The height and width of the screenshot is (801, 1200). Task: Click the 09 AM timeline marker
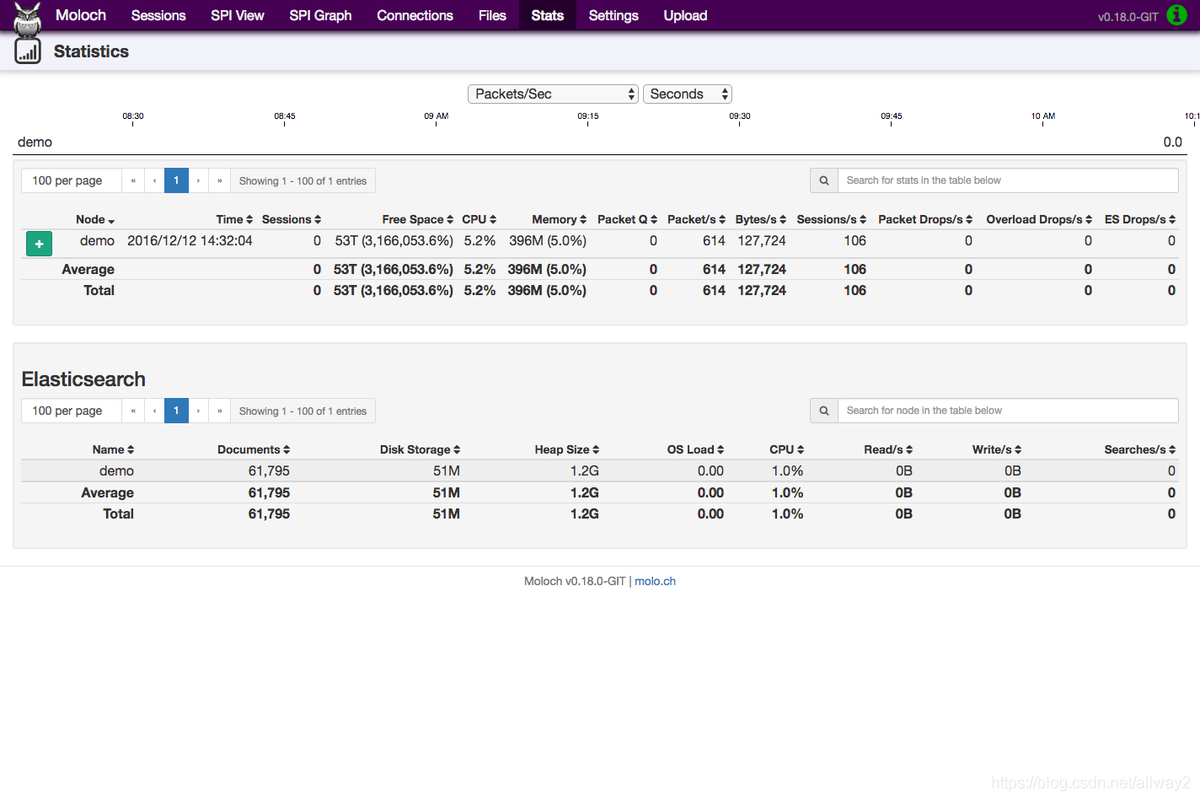[x=436, y=117]
